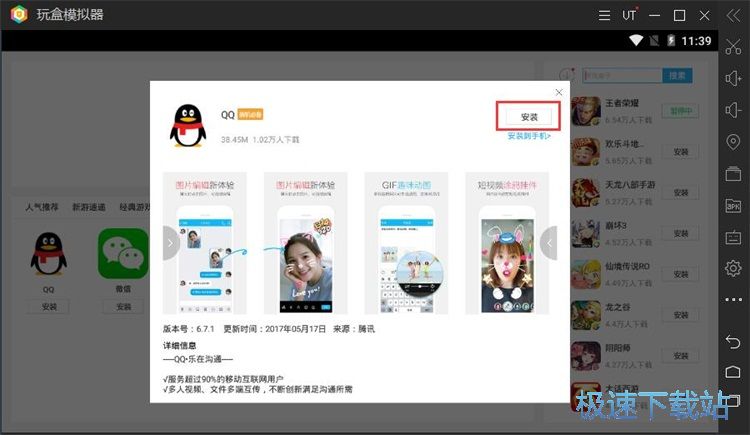Click the no-SIM signal icon

pos(654,41)
